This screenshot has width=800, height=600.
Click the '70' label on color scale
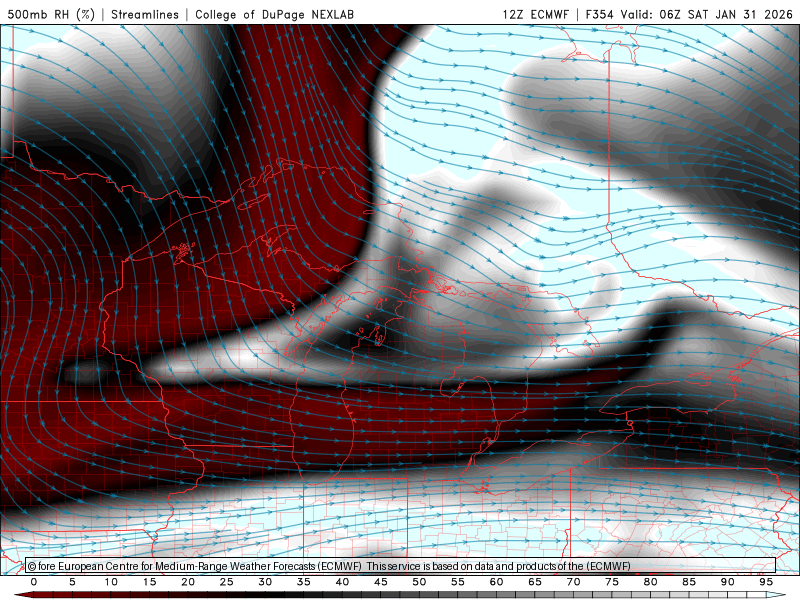click(x=573, y=582)
